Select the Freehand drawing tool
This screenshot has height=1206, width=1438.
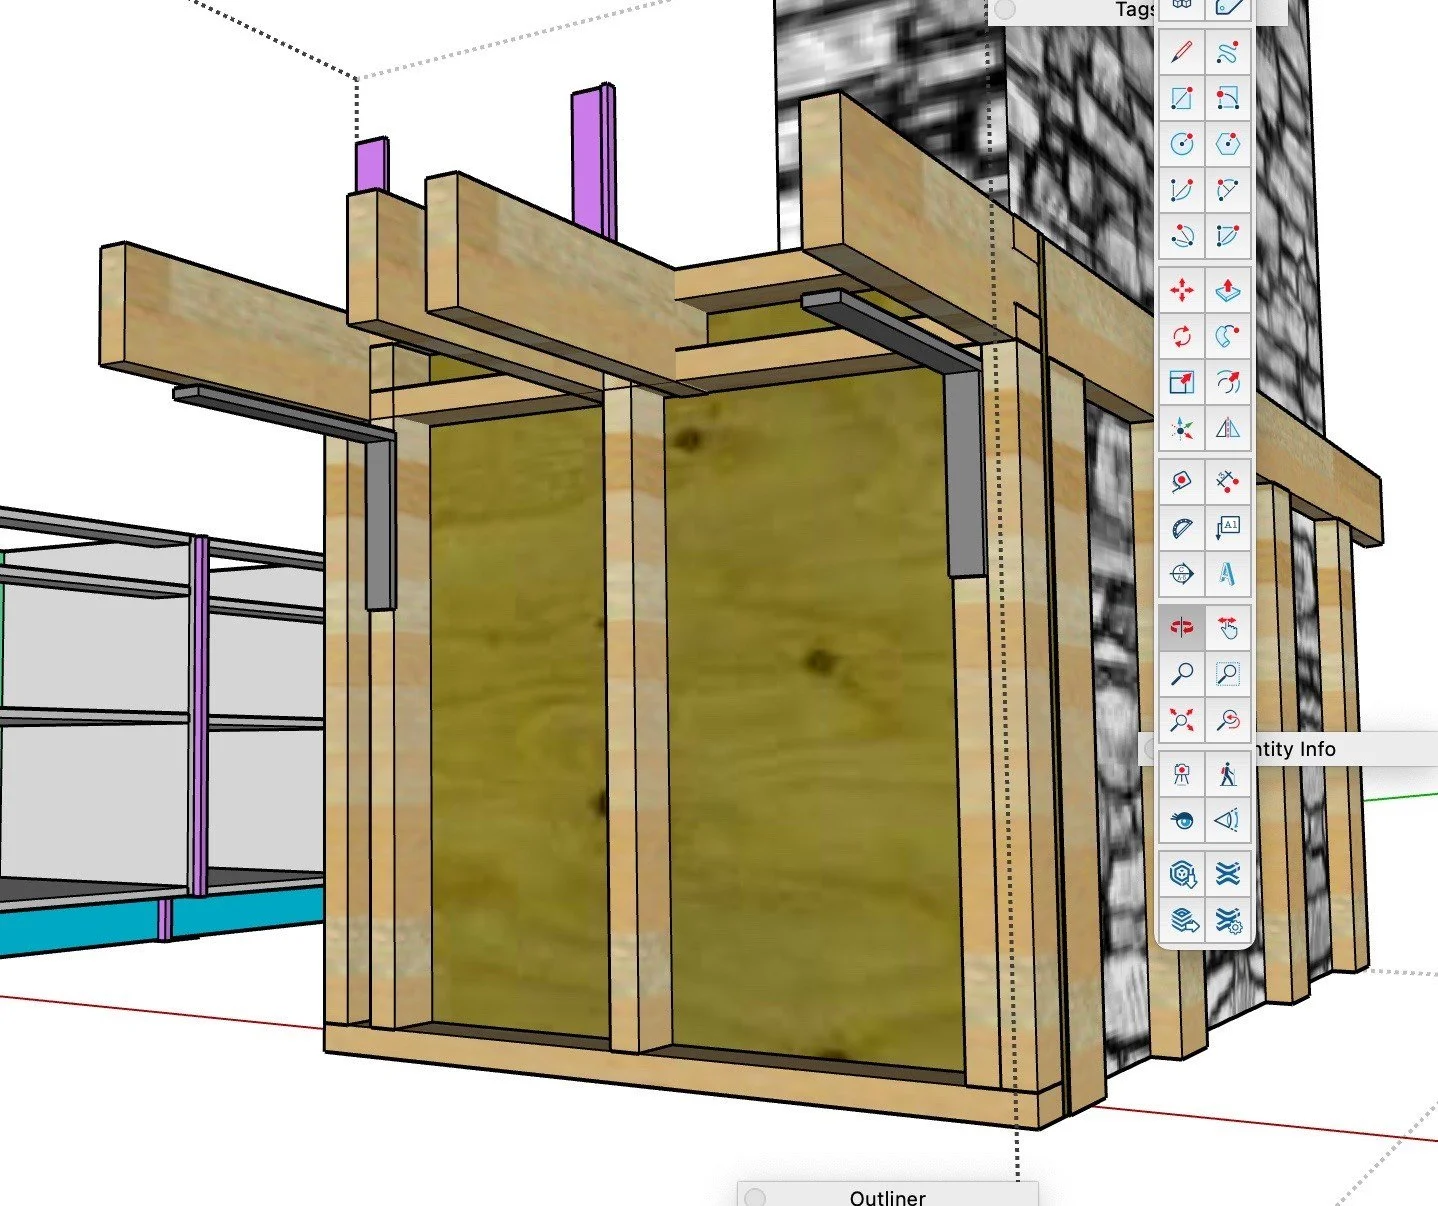(x=1228, y=50)
